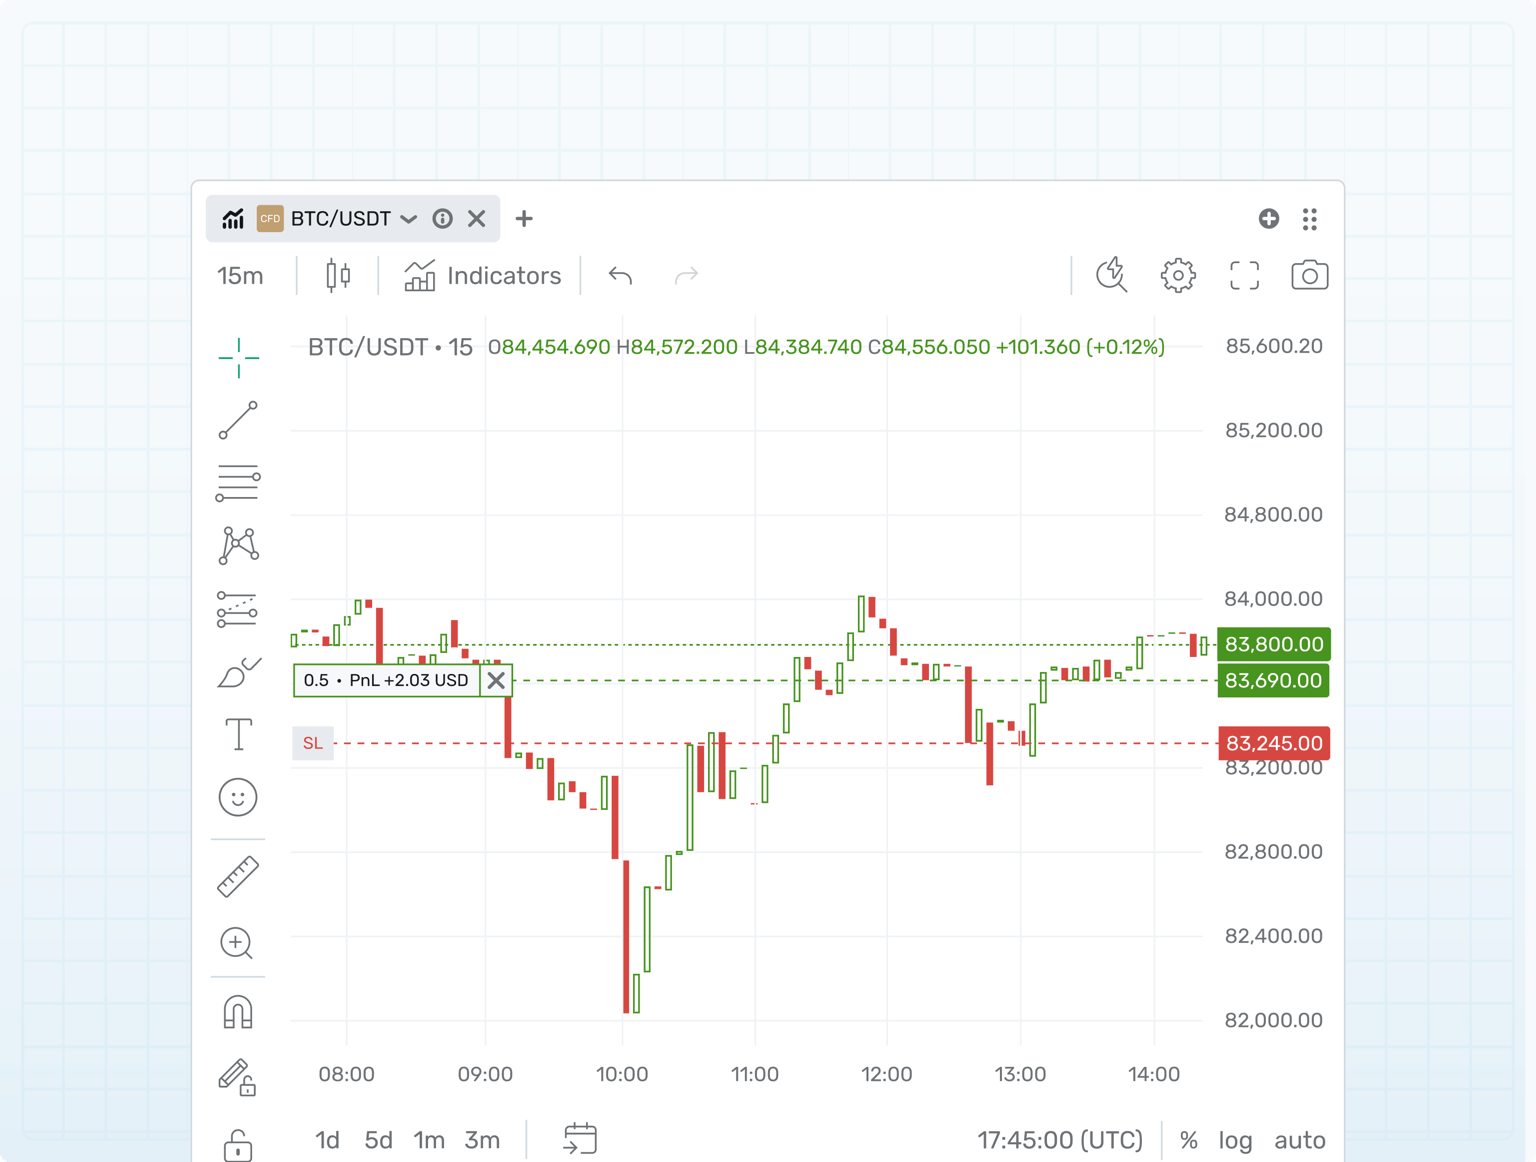Select the crosshair cursor tool

click(238, 357)
